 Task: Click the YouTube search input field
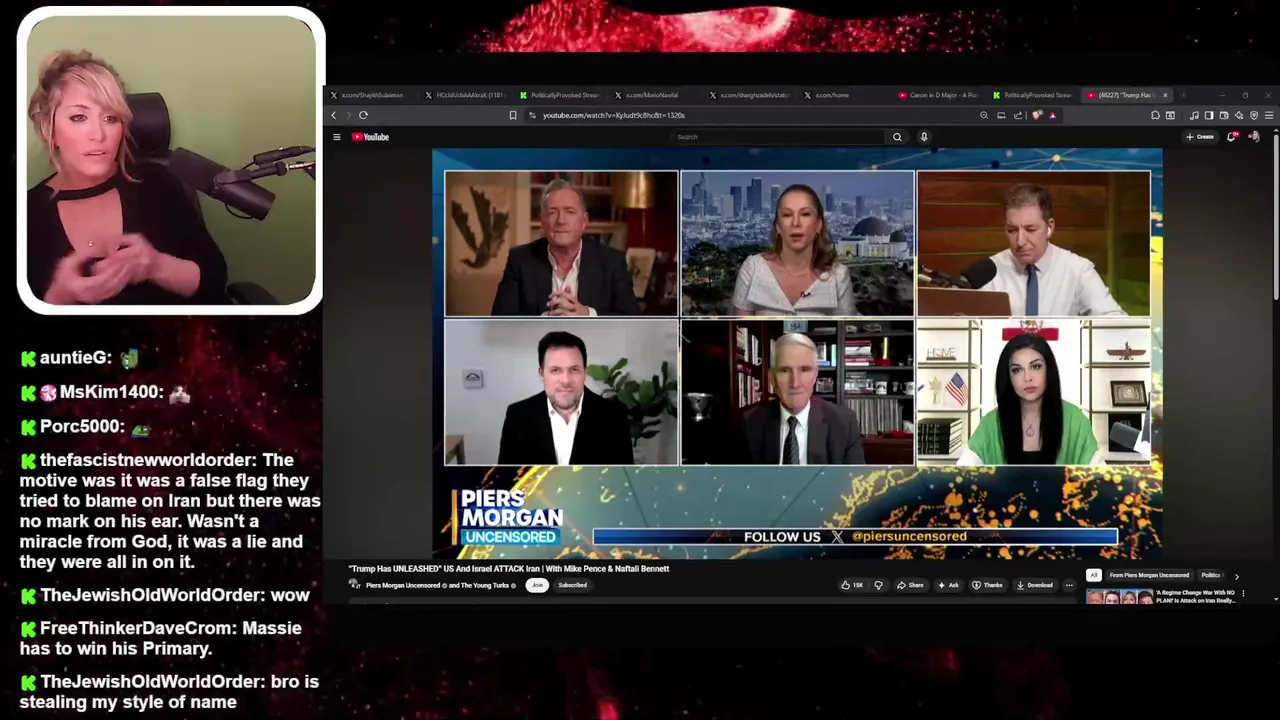coord(778,137)
